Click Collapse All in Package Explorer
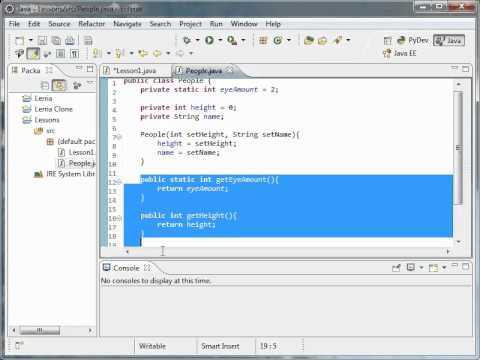 (45, 86)
